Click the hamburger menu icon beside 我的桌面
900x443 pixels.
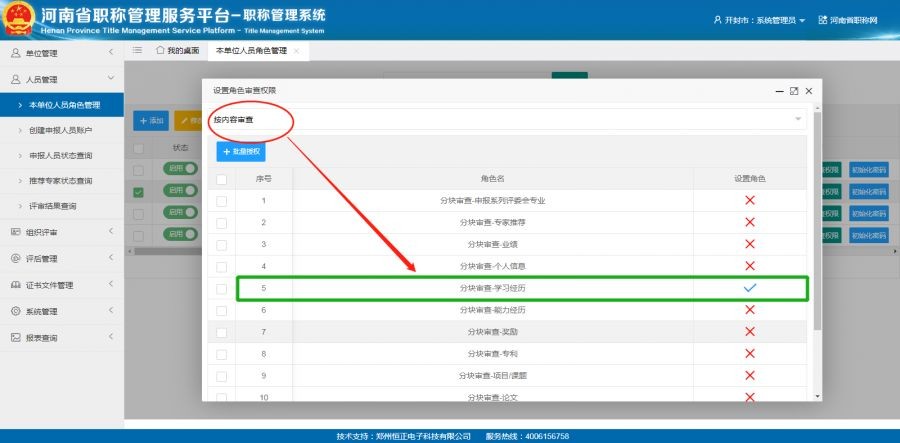tap(137, 50)
